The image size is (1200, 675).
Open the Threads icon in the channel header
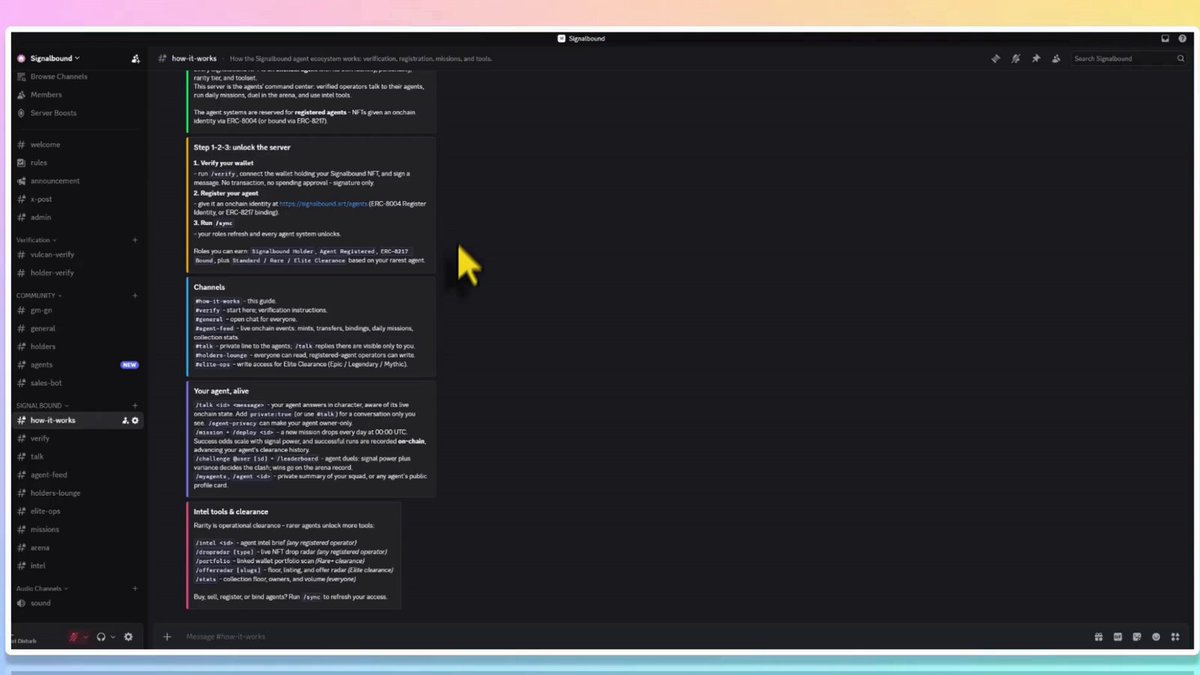pyautogui.click(x=995, y=59)
